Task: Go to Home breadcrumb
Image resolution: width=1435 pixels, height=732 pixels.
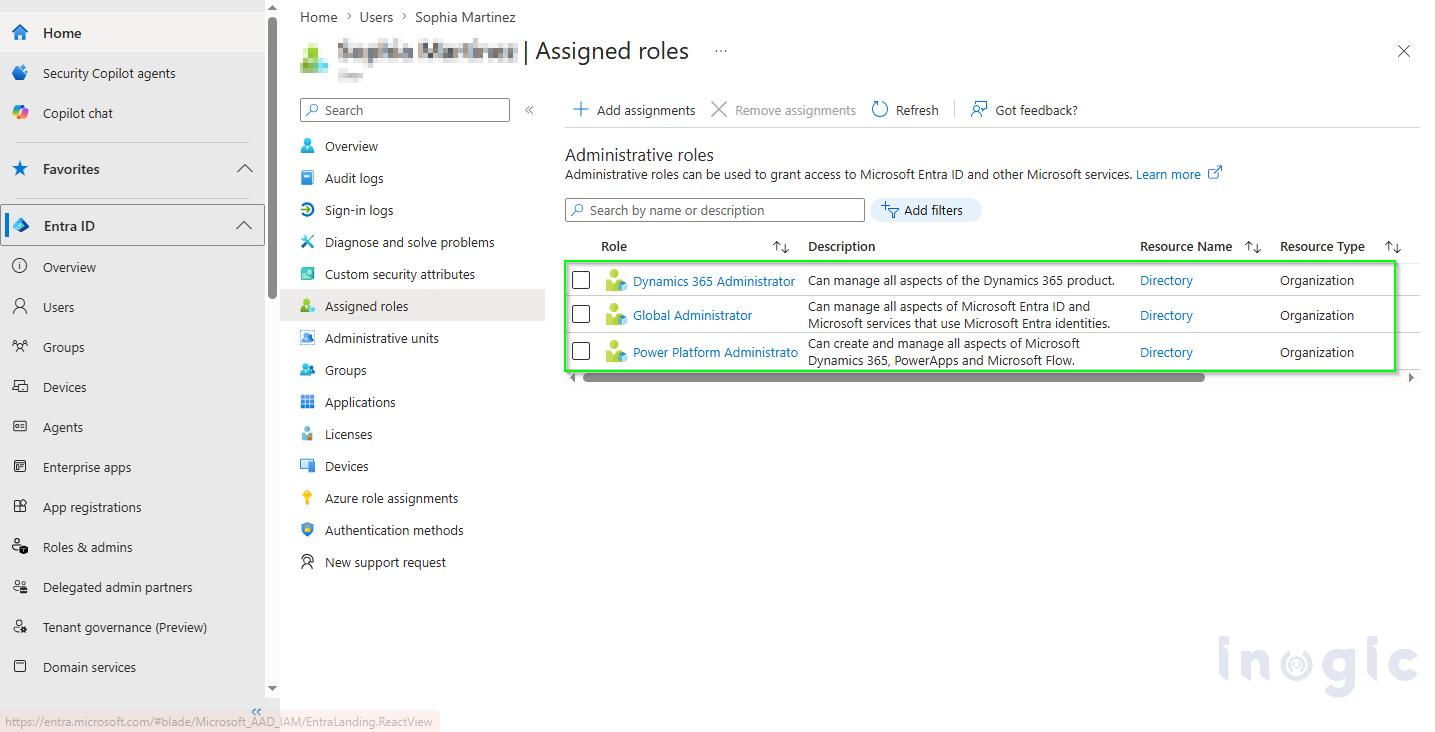Action: coord(318,17)
